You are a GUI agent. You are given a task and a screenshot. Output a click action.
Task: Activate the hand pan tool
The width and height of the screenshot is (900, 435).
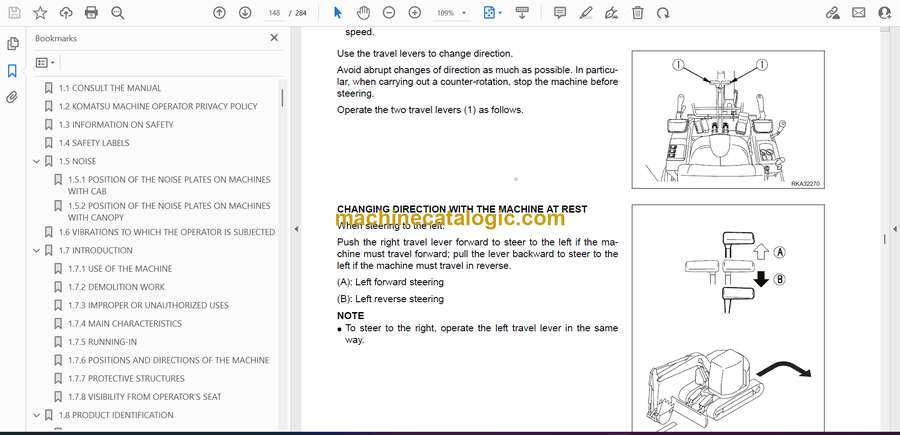coord(363,13)
